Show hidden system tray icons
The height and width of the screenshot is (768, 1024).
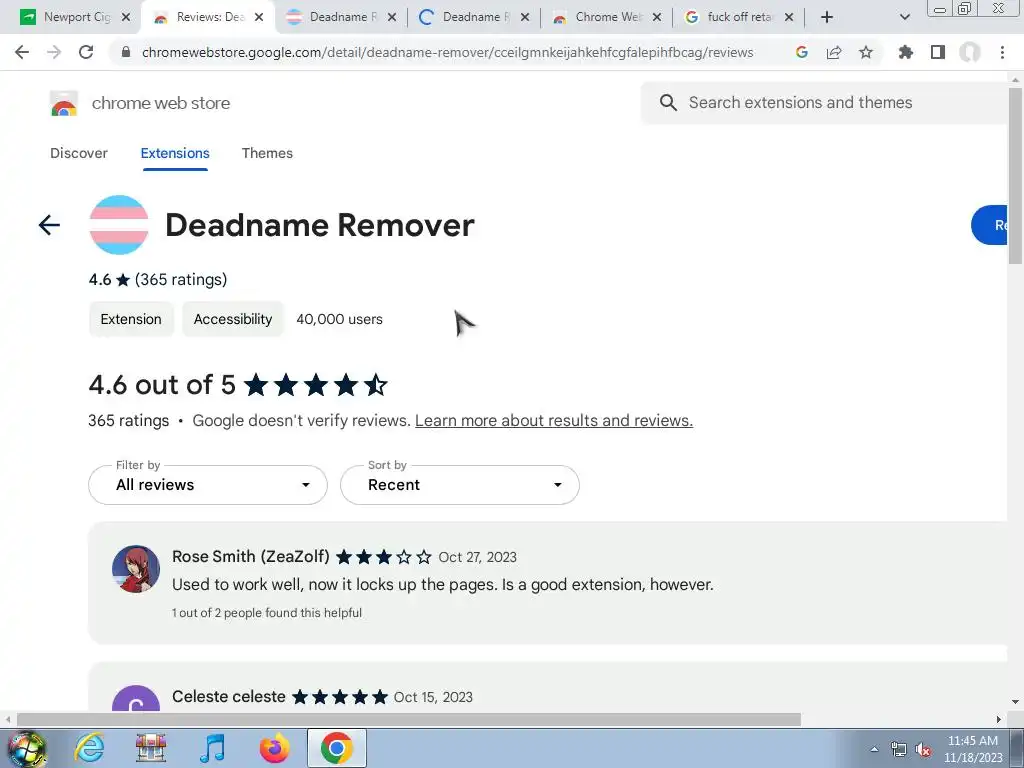pos(874,749)
